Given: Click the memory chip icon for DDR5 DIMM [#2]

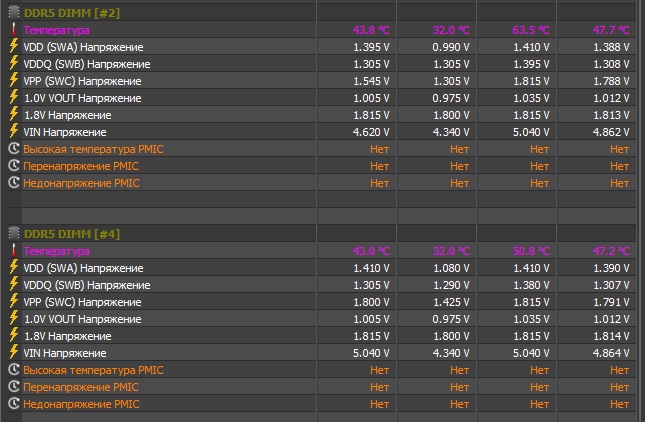Looking at the screenshot, I should 13,12.
